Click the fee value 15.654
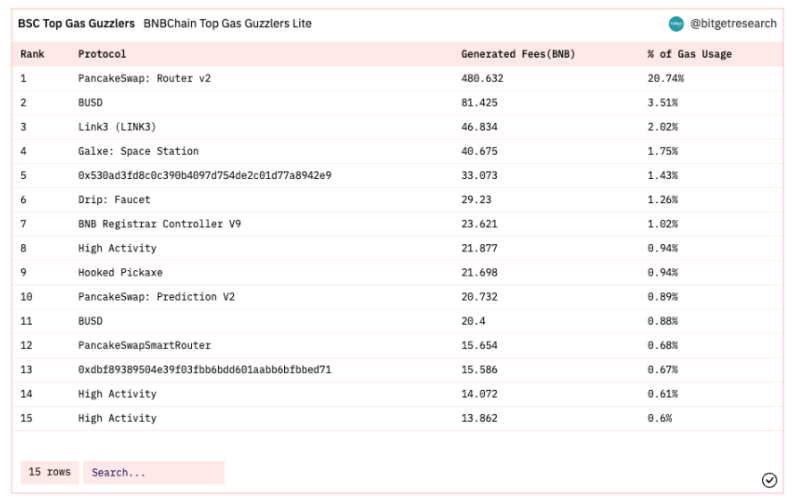 pyautogui.click(x=479, y=345)
